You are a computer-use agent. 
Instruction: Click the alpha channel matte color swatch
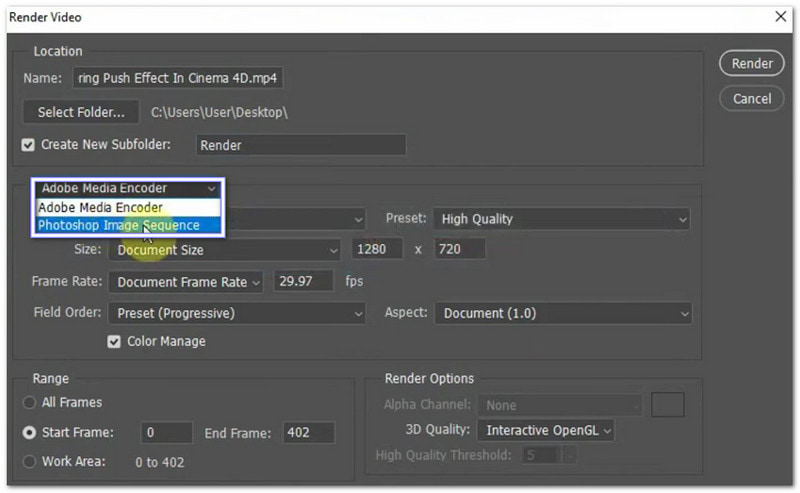point(667,405)
